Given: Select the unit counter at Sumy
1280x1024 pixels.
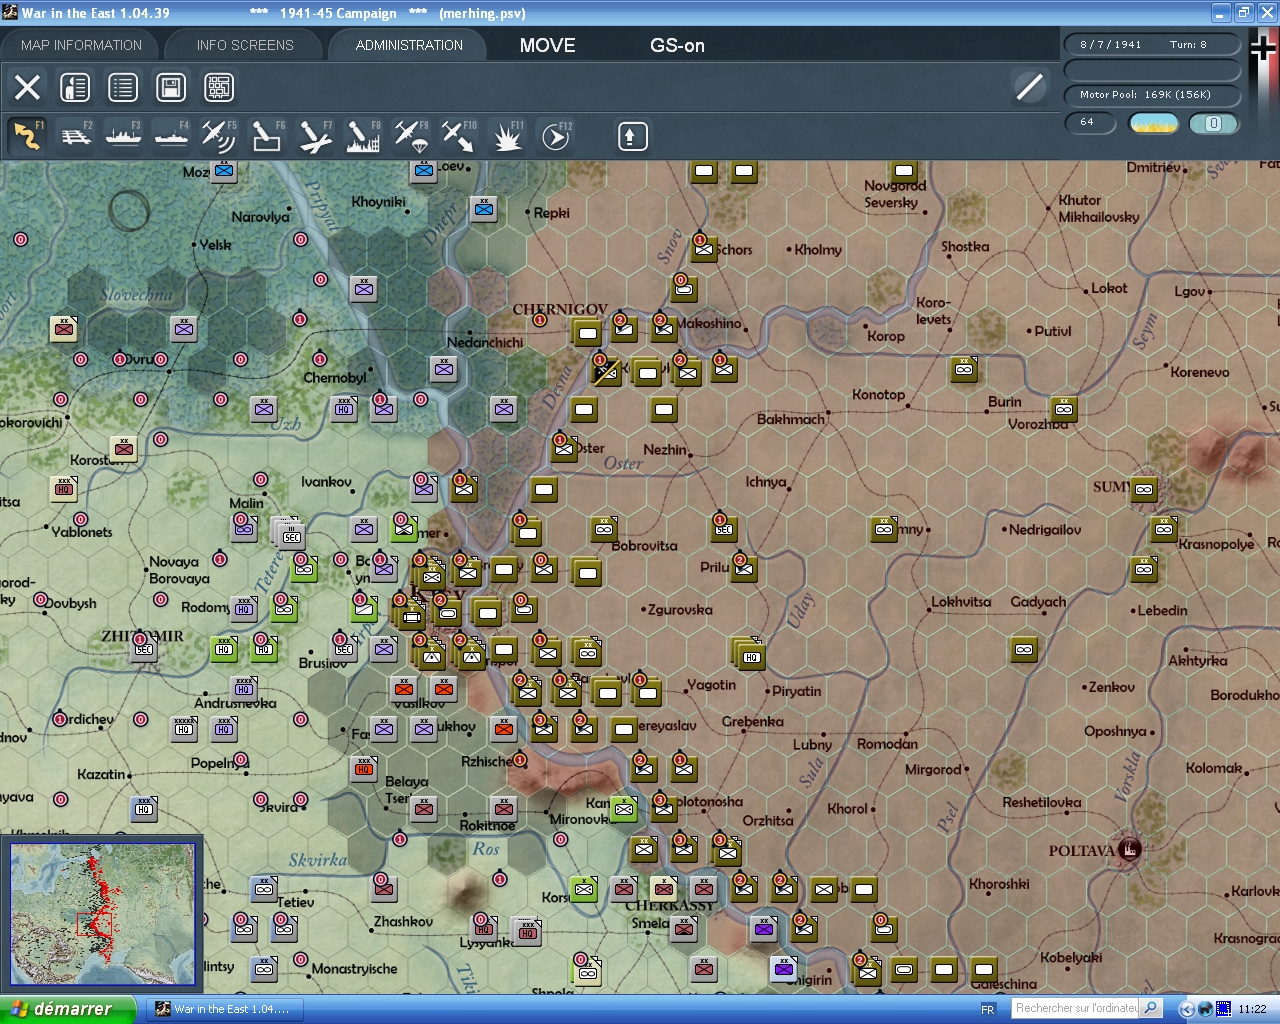Looking at the screenshot, I should [1144, 489].
